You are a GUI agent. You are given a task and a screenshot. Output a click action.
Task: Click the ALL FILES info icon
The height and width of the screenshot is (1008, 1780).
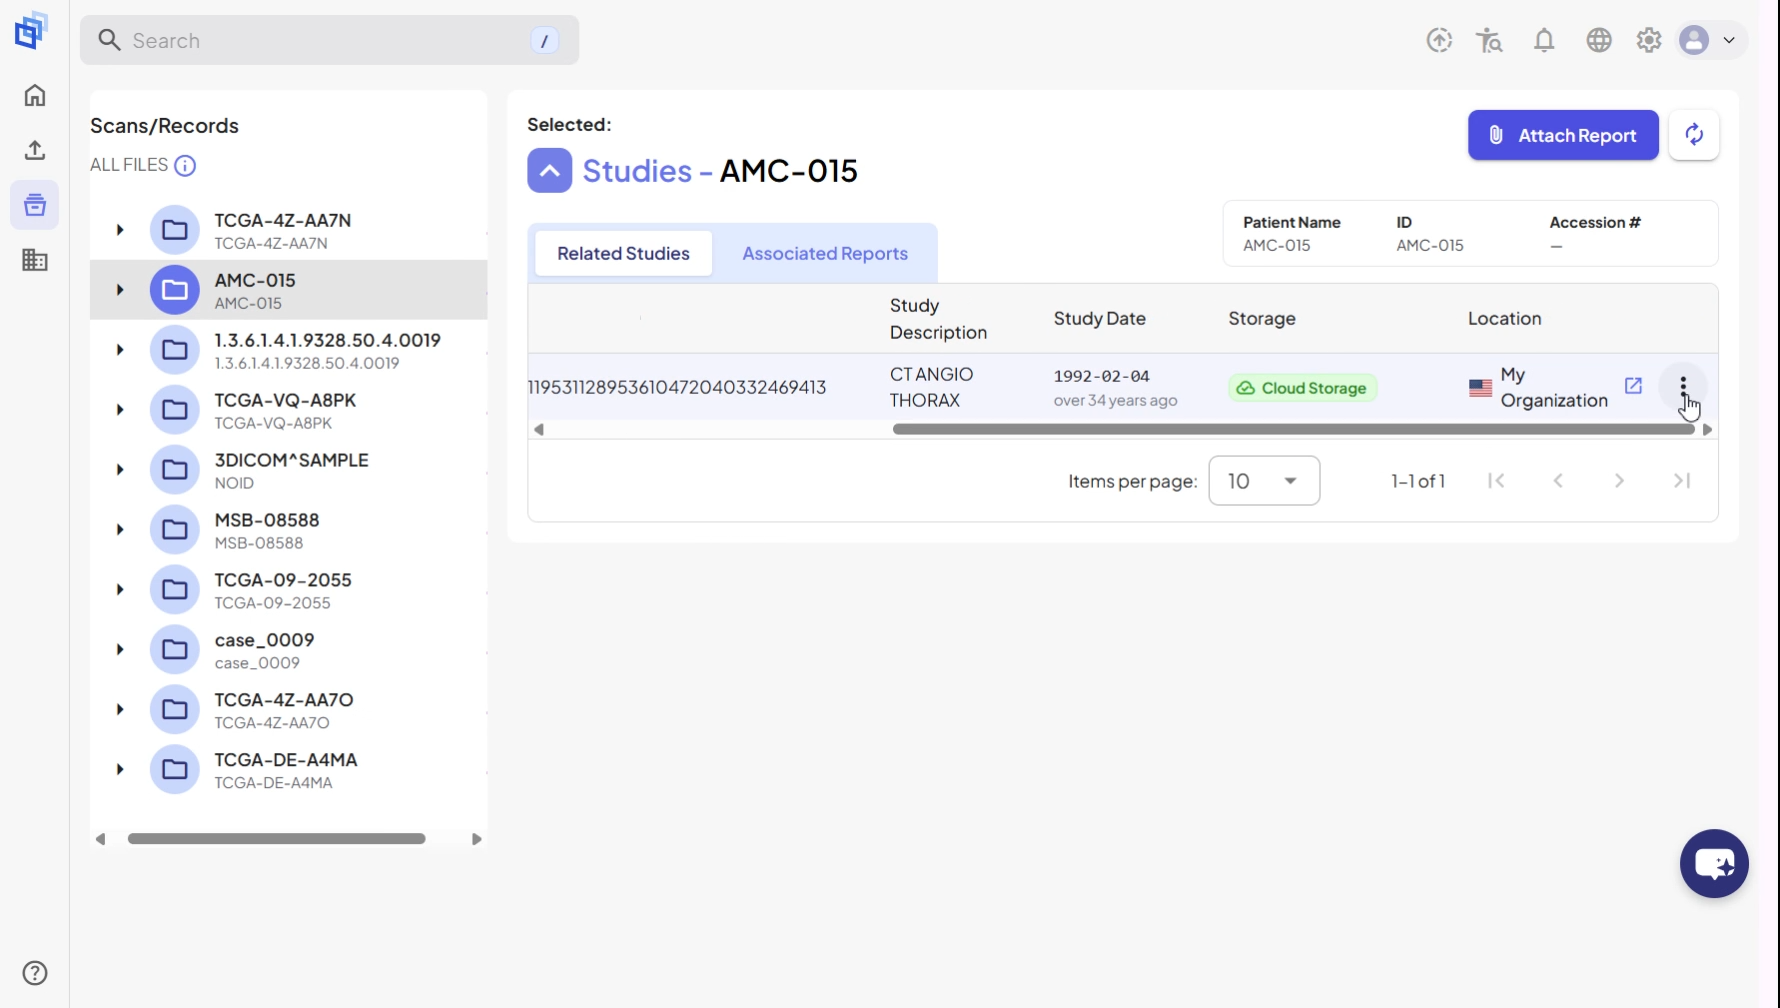pyautogui.click(x=185, y=165)
